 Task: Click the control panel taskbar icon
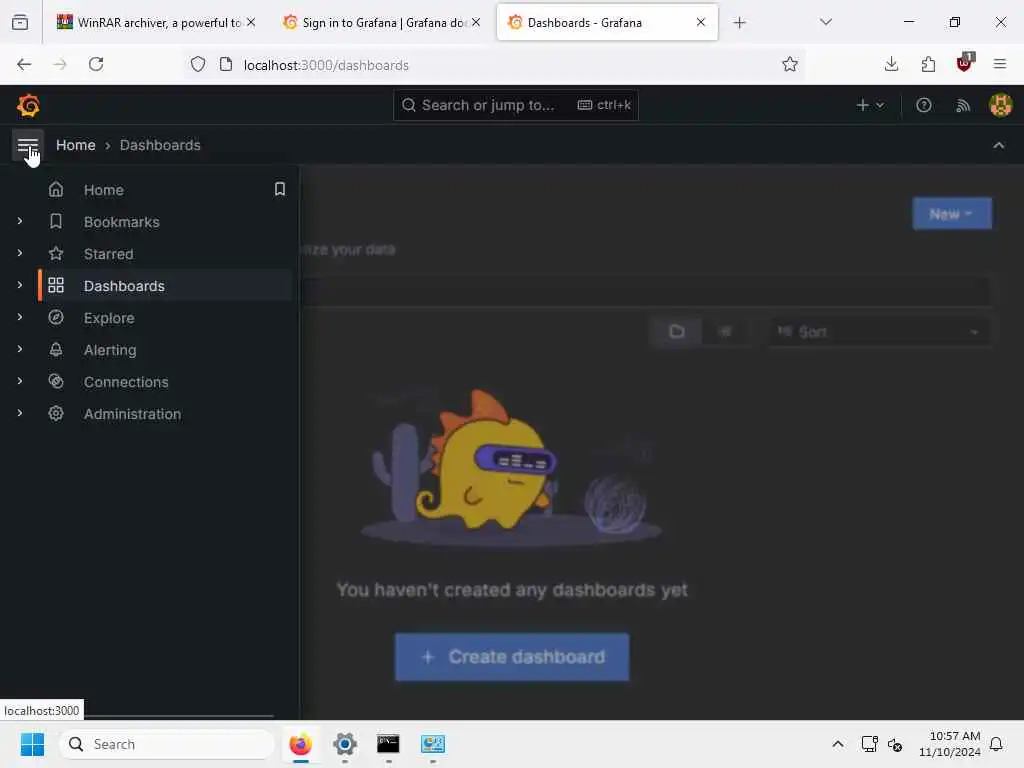coord(432,744)
